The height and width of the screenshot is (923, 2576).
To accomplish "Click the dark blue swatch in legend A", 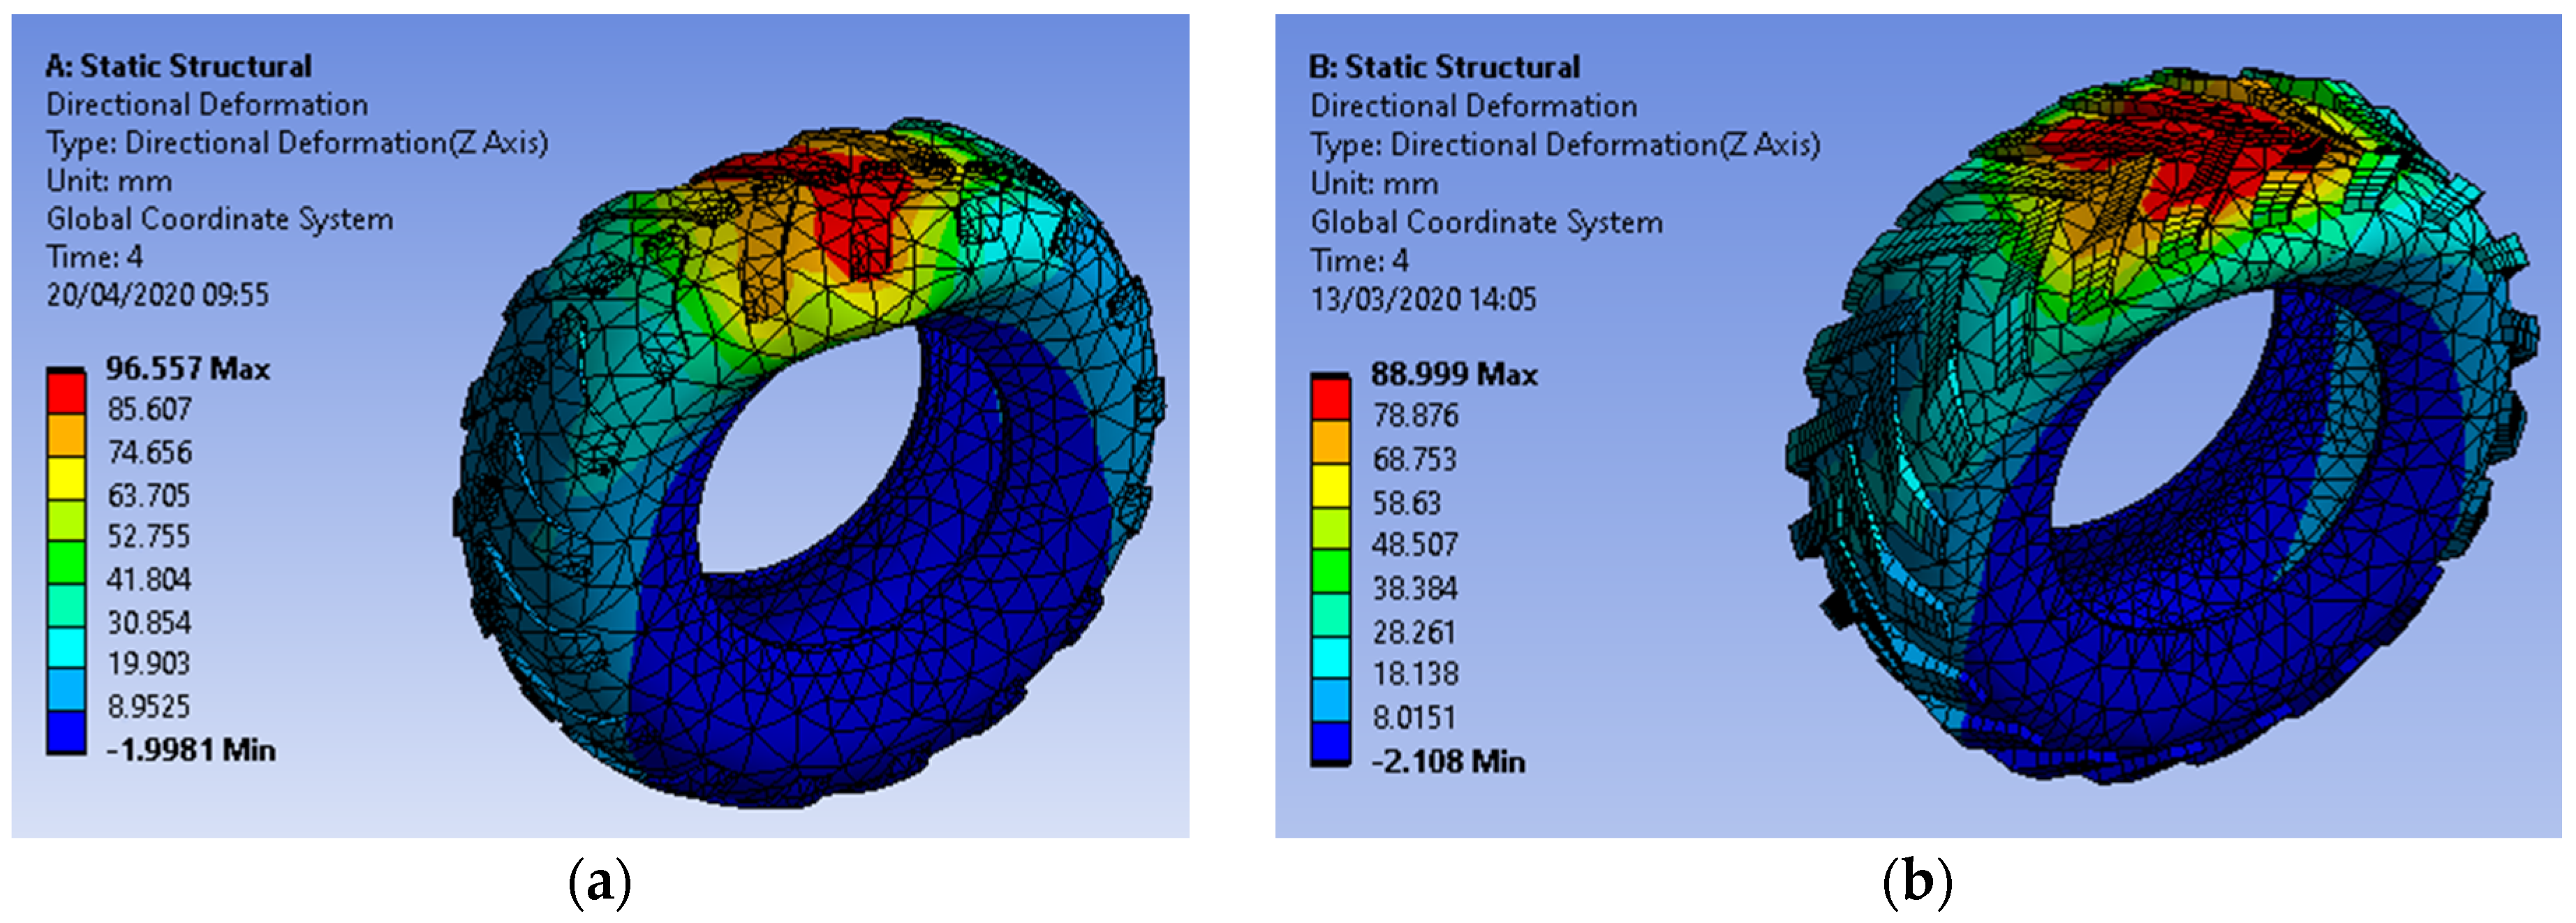I will 66,731.
